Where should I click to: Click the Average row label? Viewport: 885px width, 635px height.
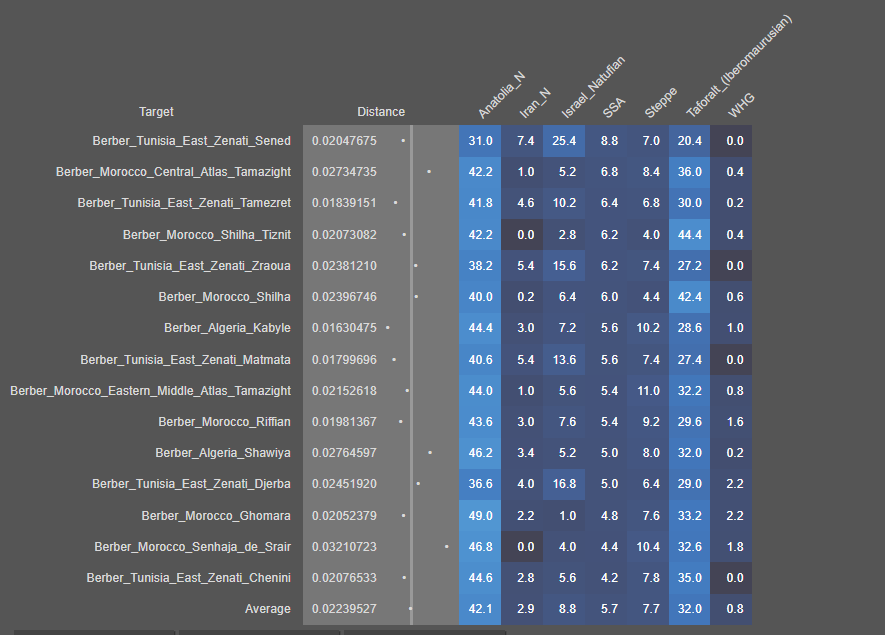(268, 609)
